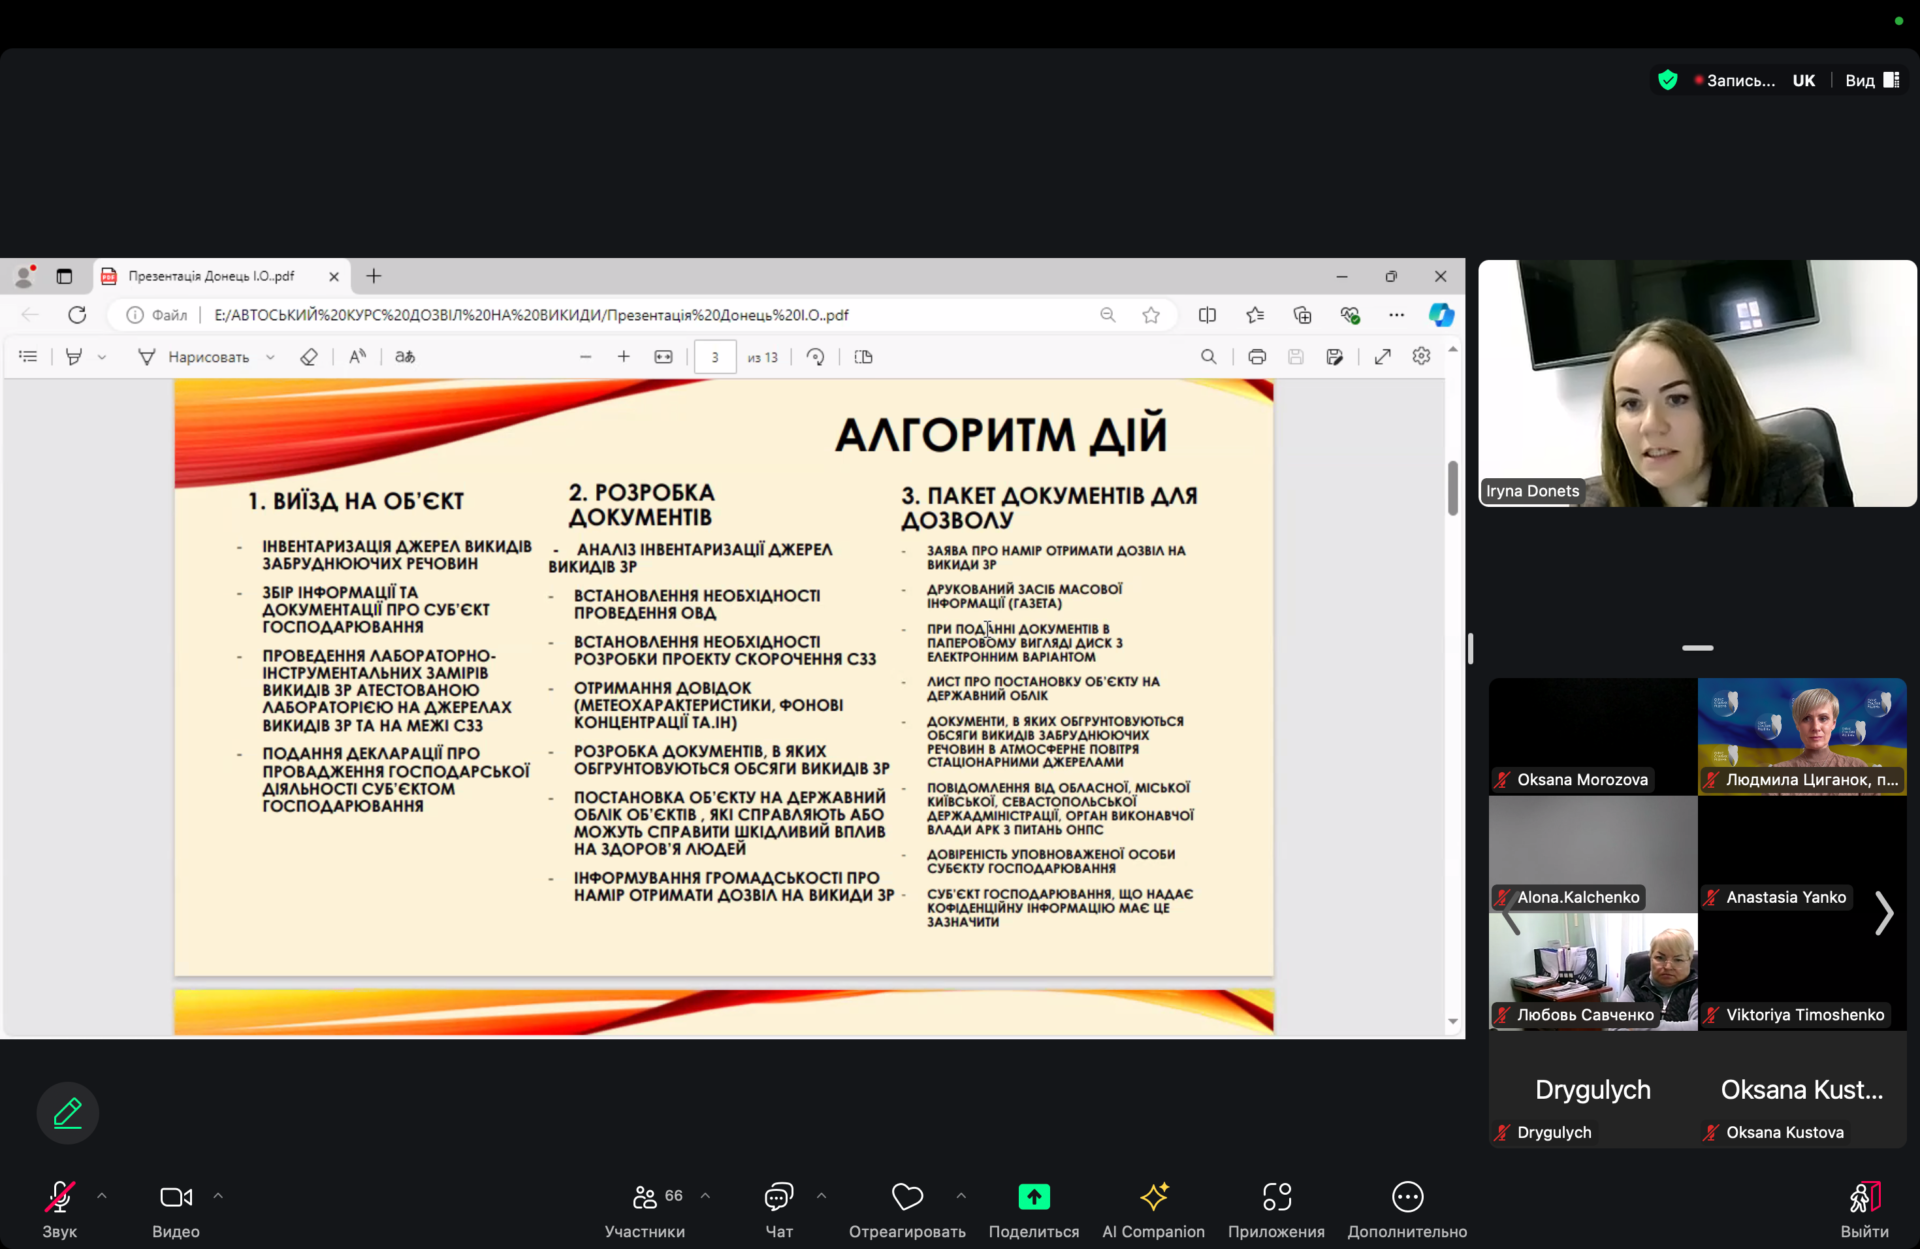Click the UK language indicator
Viewport: 1920px width, 1249px height.
pyautogui.click(x=1803, y=80)
